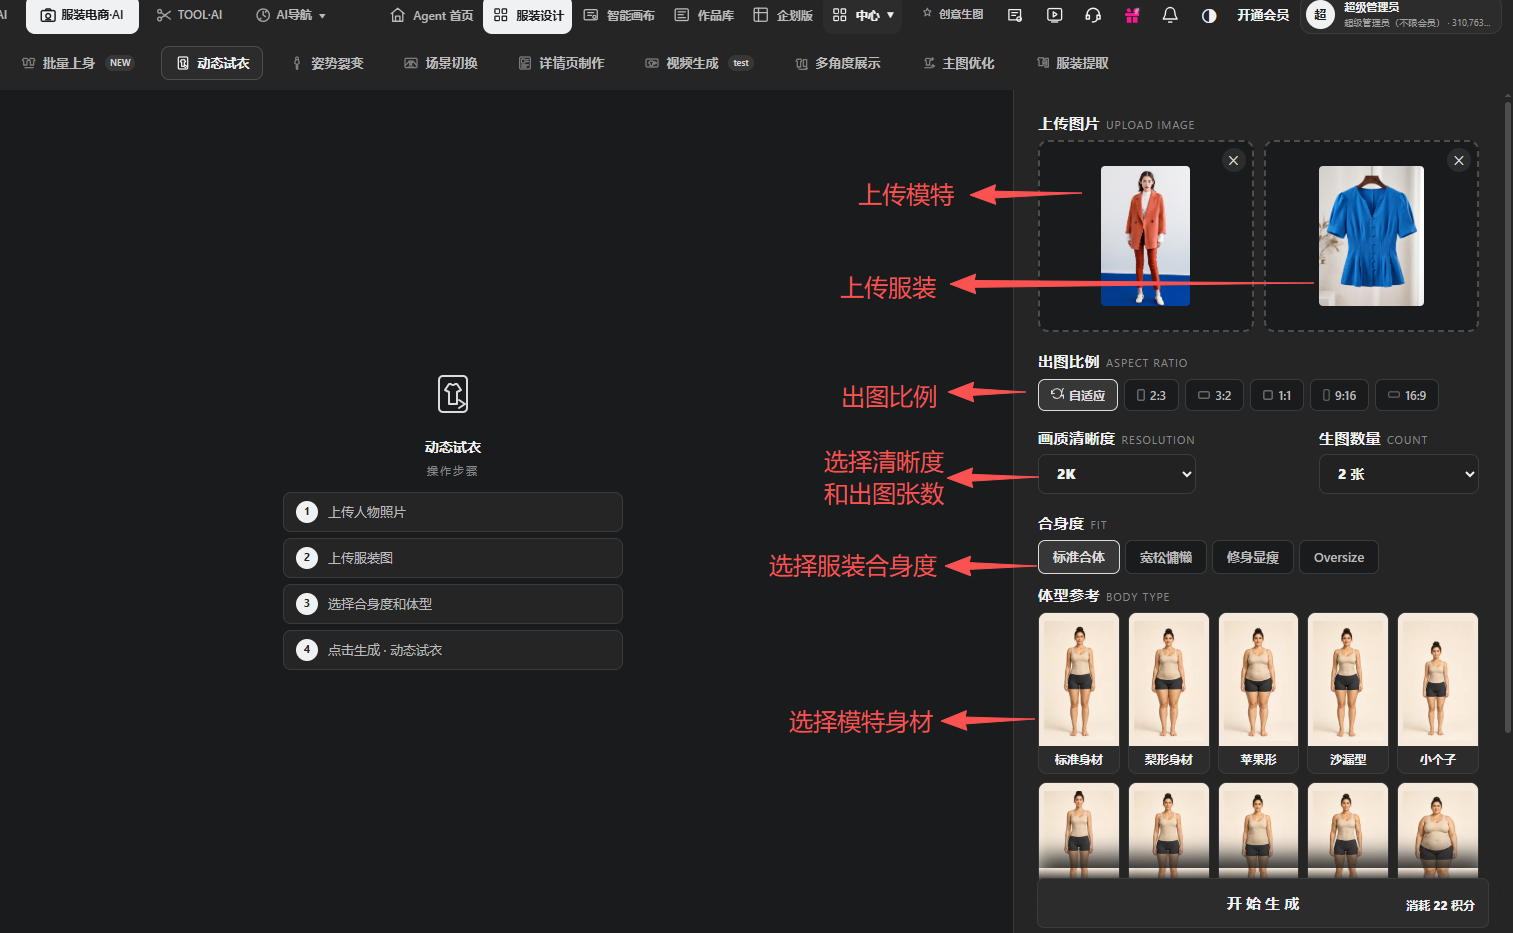Select 标准身材 body type thumbnail

click(1079, 693)
